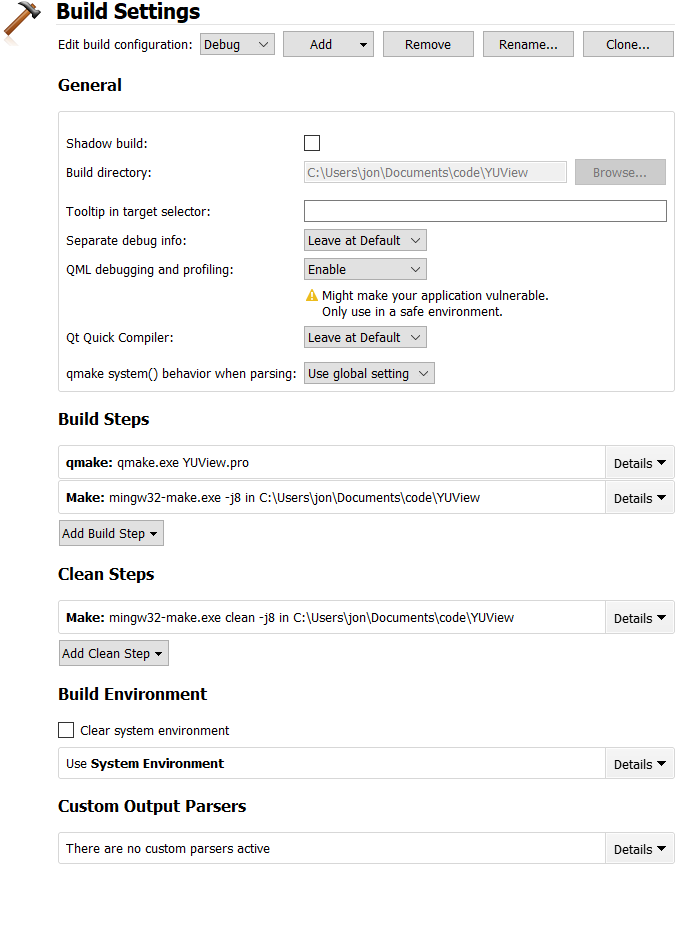Image resolution: width=699 pixels, height=933 pixels.
Task: Enable Clear system environment
Action: pos(66,730)
